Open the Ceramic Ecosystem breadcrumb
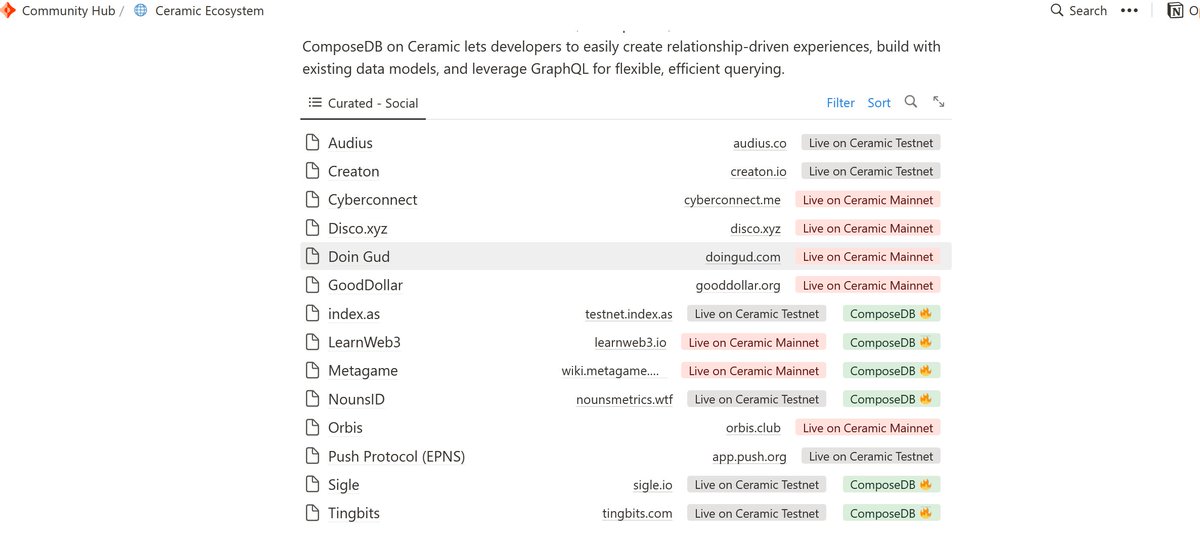 (210, 11)
